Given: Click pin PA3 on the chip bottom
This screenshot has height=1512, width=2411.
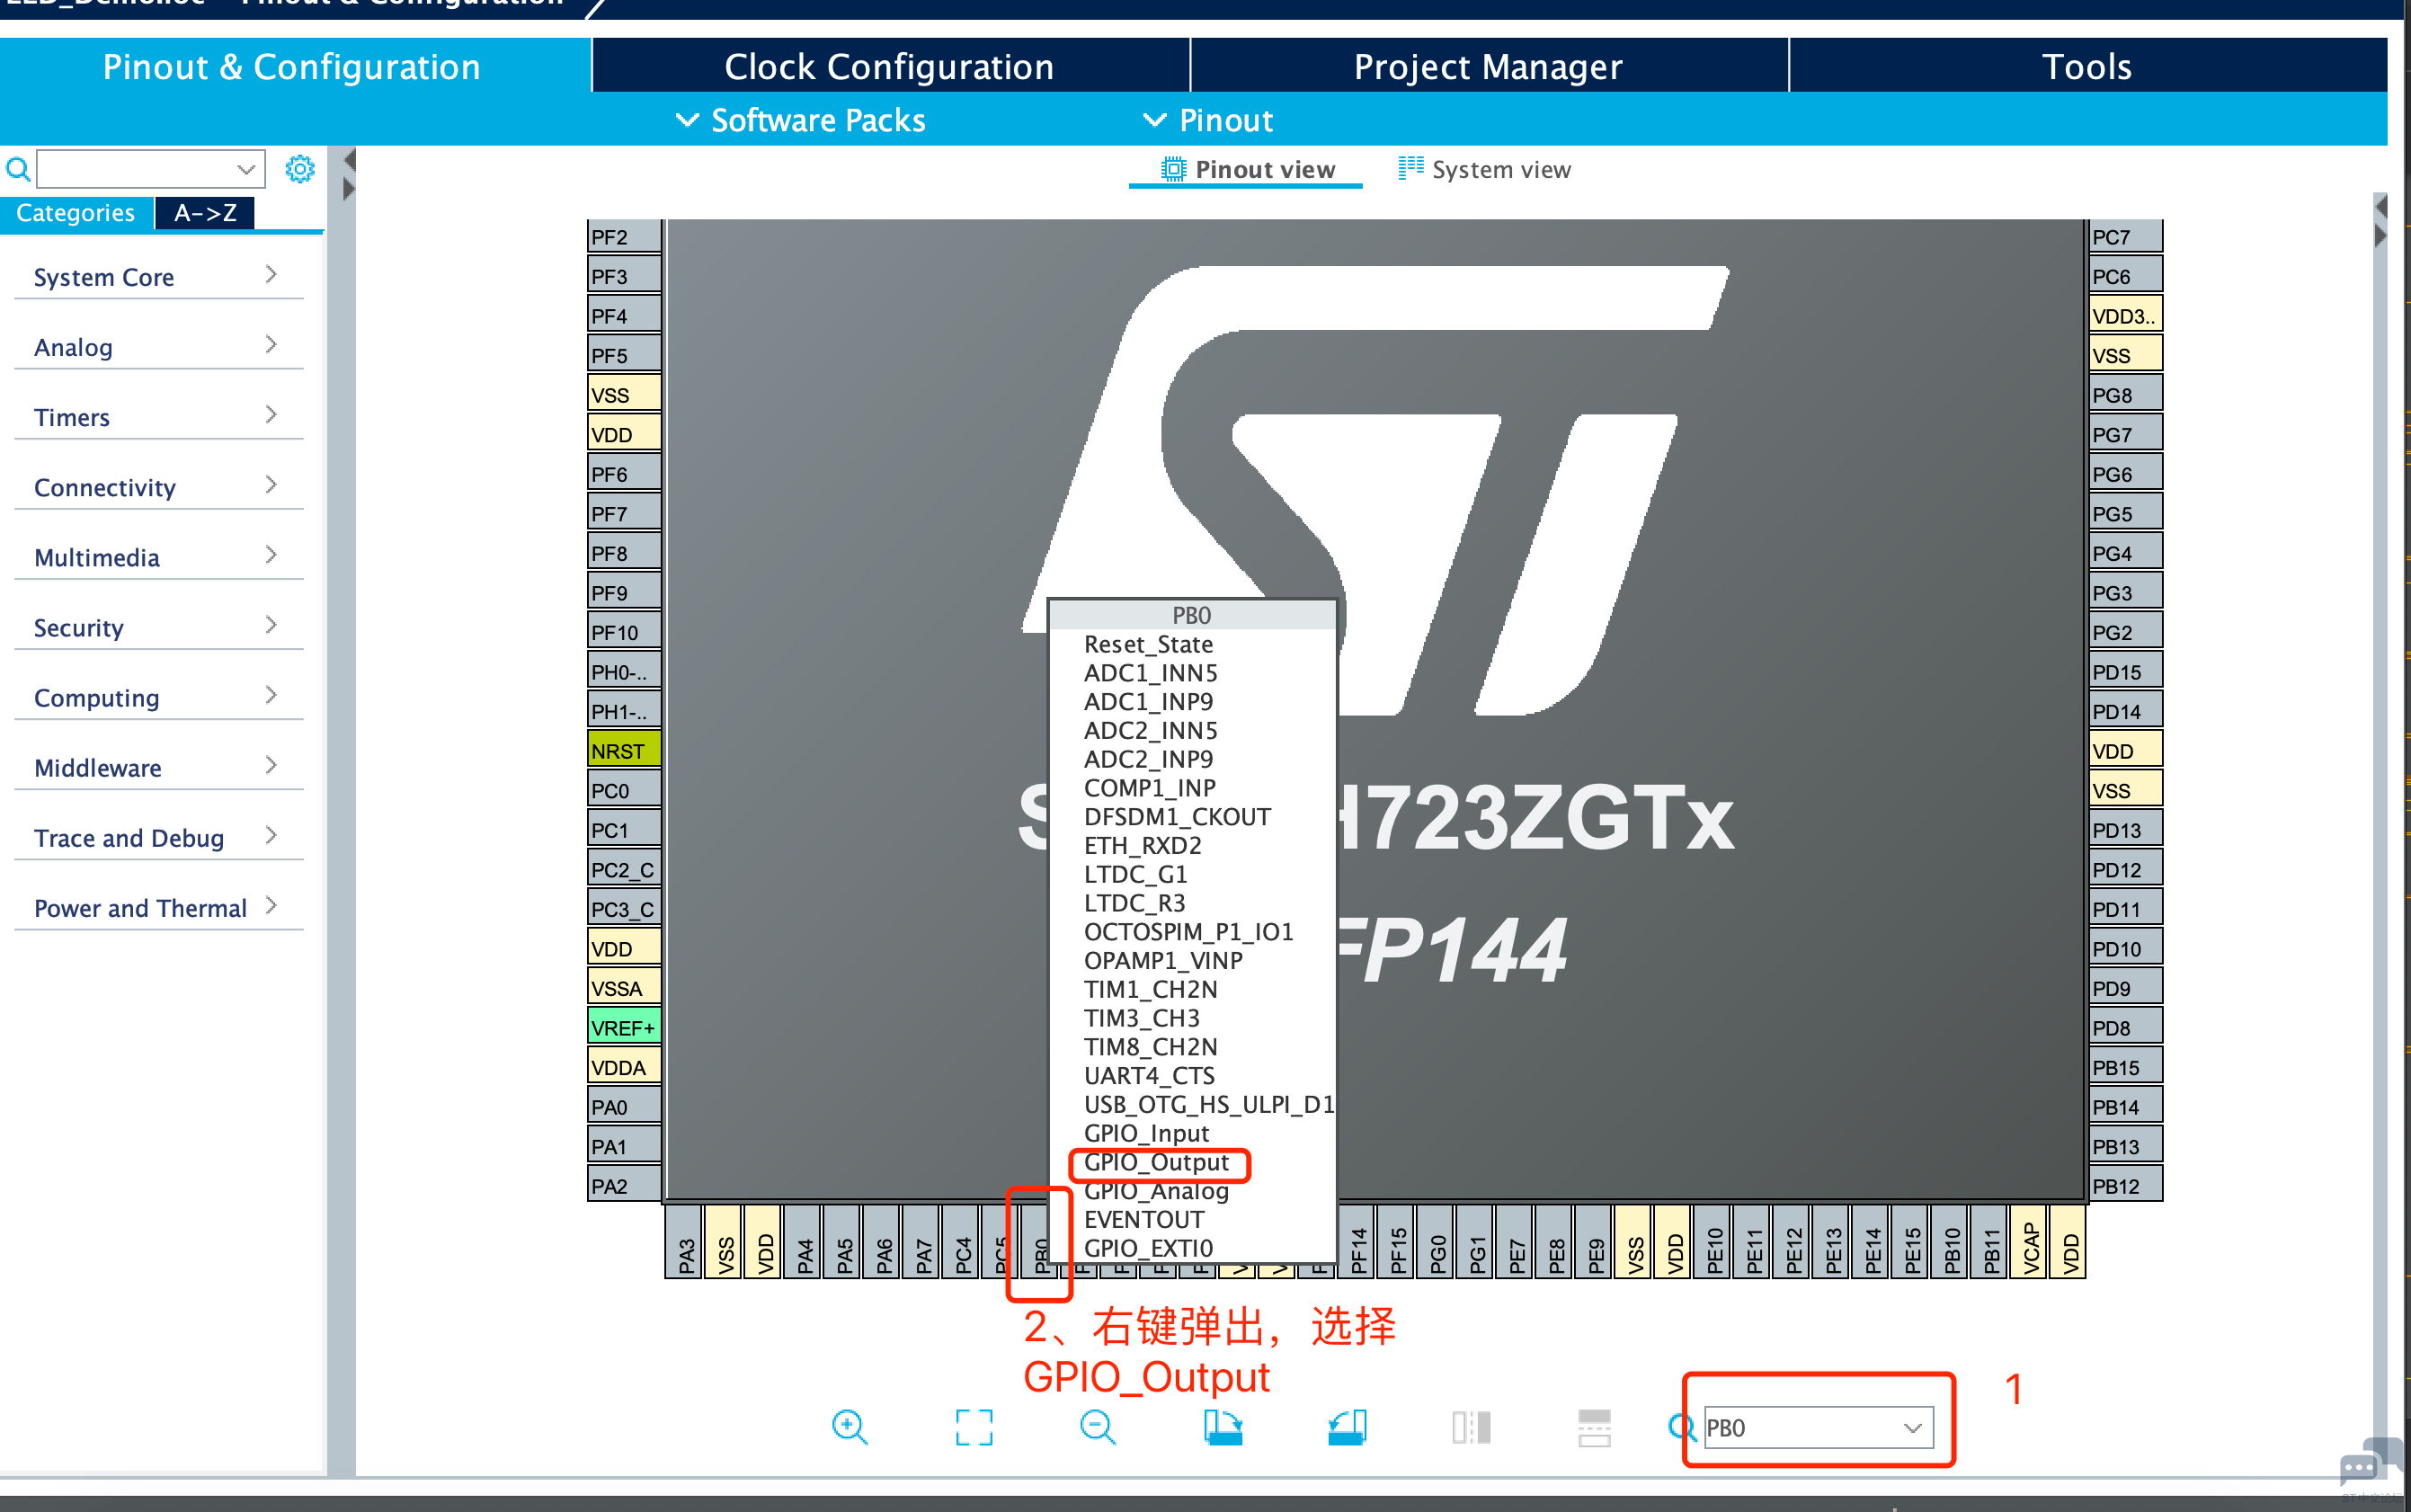Looking at the screenshot, I should tap(685, 1242).
